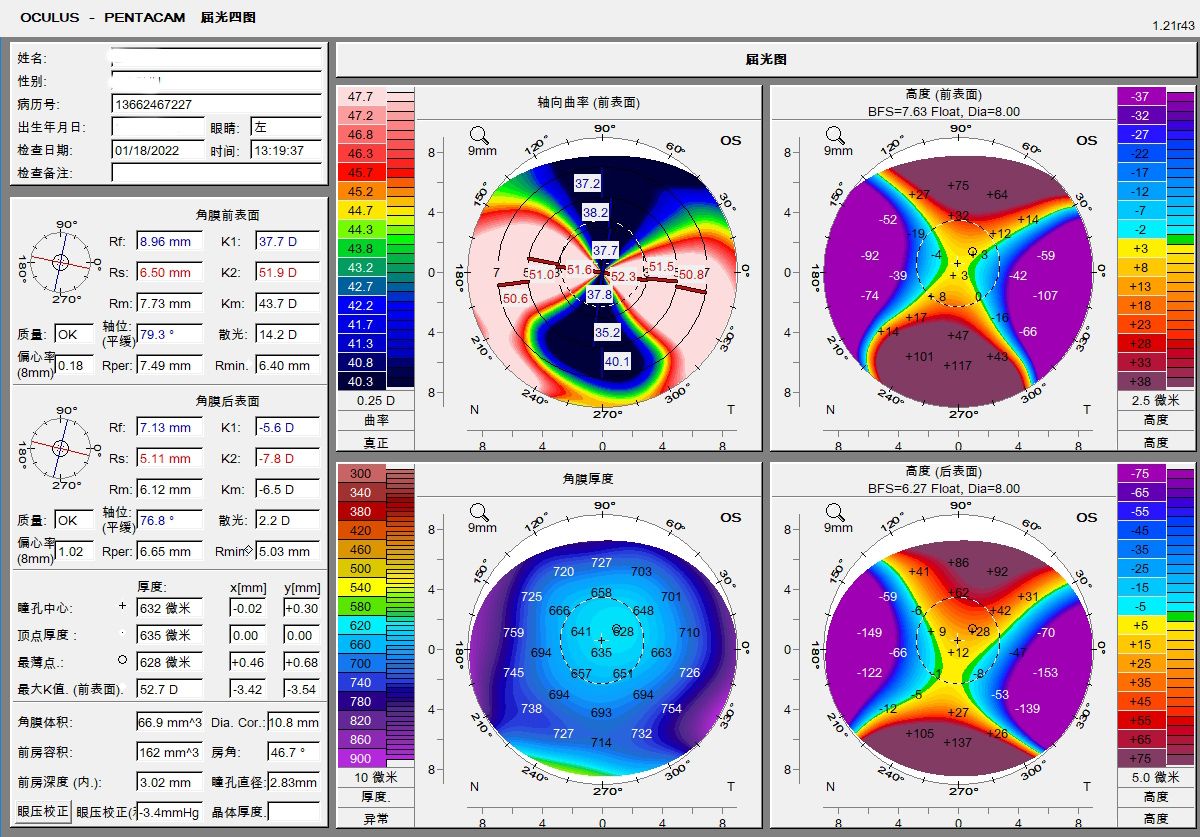The image size is (1200, 837).
Task: Select the 屈光图 panel title
Action: (765, 60)
